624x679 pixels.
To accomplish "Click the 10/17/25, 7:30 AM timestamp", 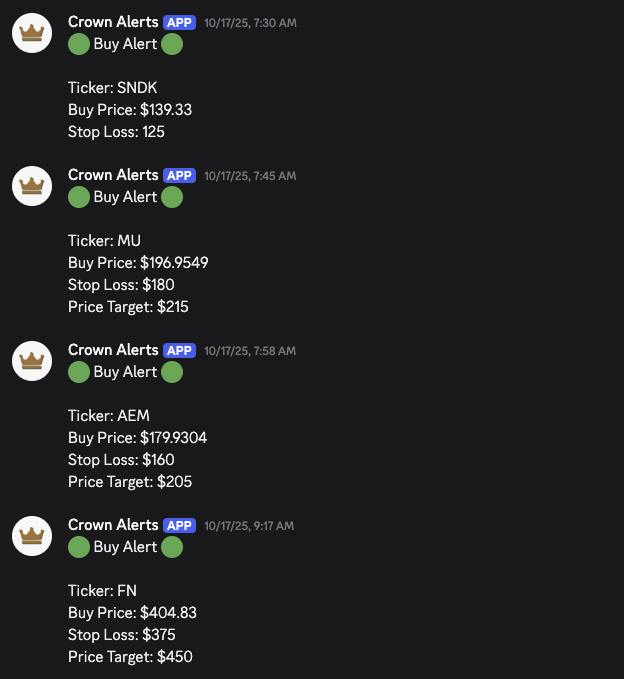I will coord(250,23).
